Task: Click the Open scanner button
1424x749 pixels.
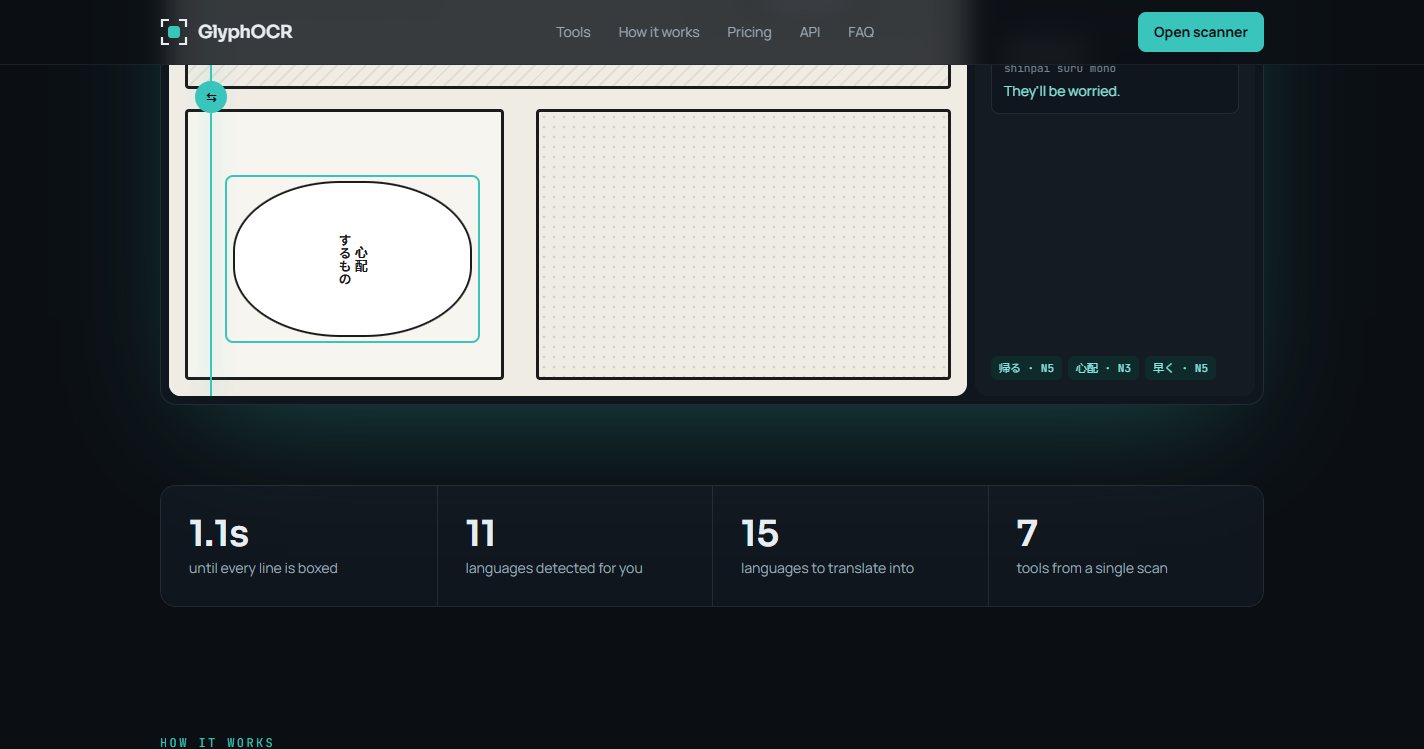Action: click(x=1200, y=32)
